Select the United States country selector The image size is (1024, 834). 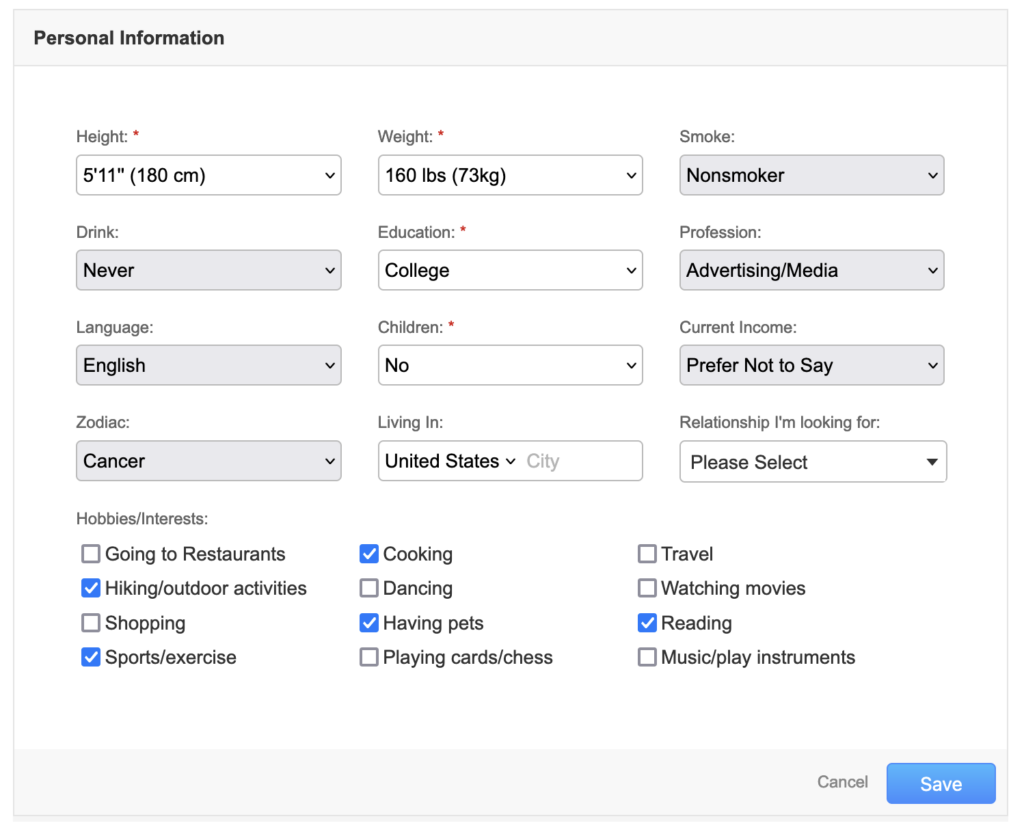[x=450, y=461]
